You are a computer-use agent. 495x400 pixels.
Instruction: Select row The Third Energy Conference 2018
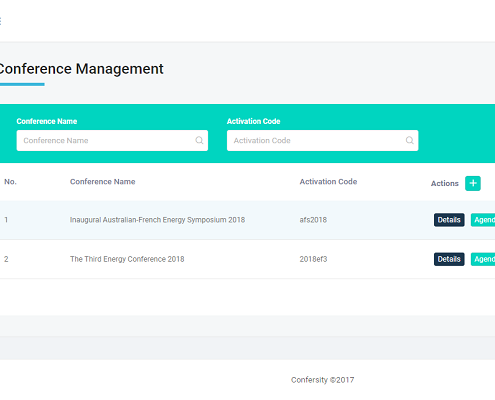tap(247, 259)
